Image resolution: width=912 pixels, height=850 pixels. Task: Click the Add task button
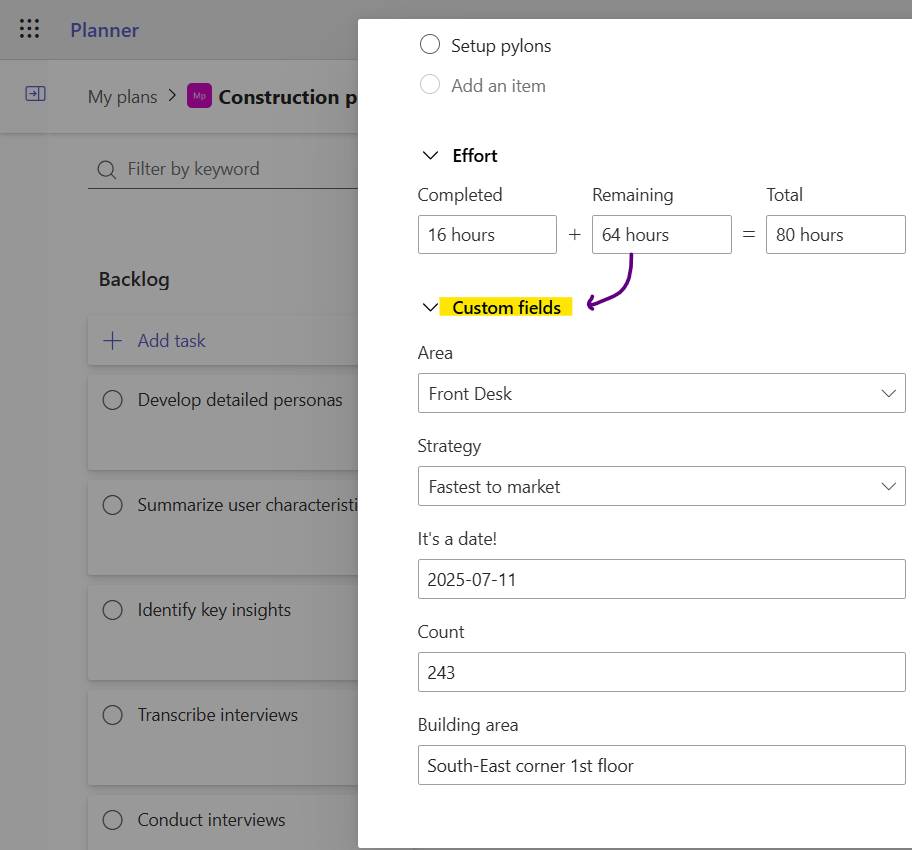[171, 341]
